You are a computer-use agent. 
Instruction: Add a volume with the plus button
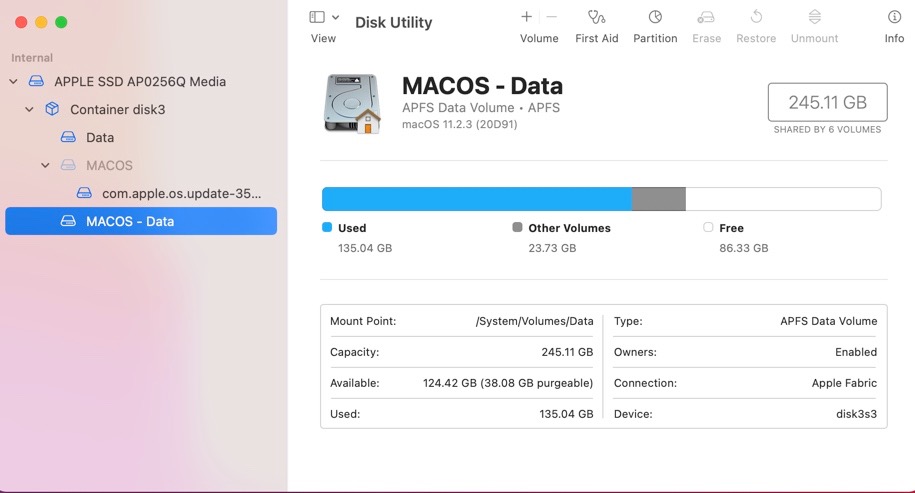526,17
